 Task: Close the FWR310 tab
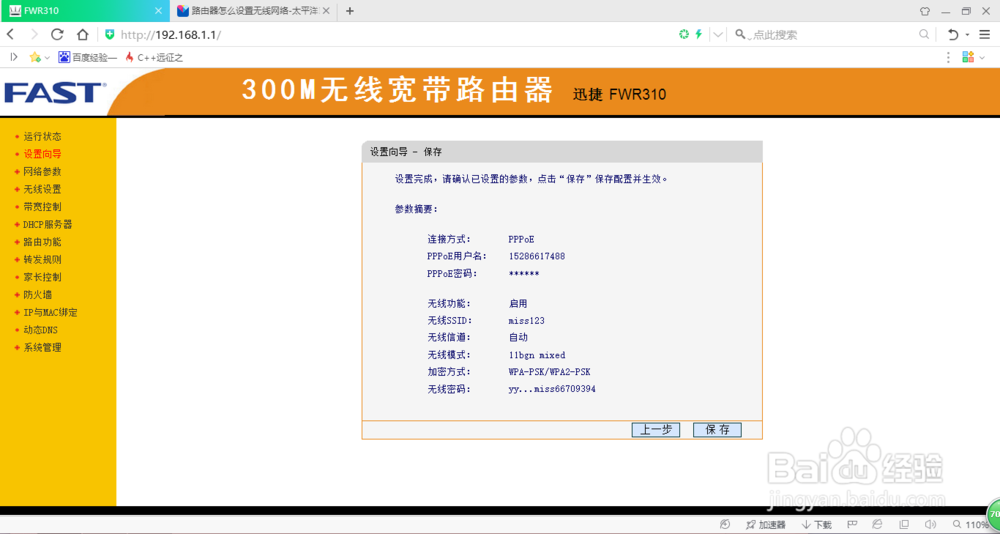point(159,11)
